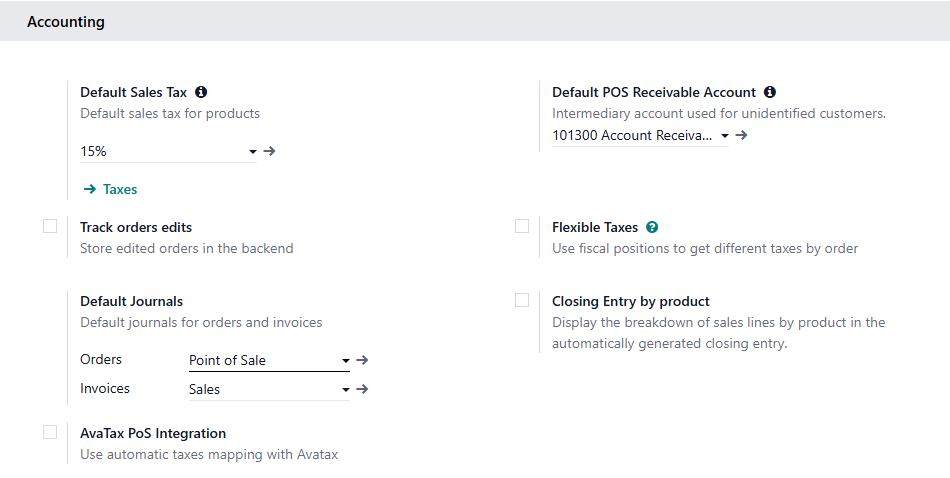
Task: Enable Track orders edits checkbox
Action: [x=50, y=227]
